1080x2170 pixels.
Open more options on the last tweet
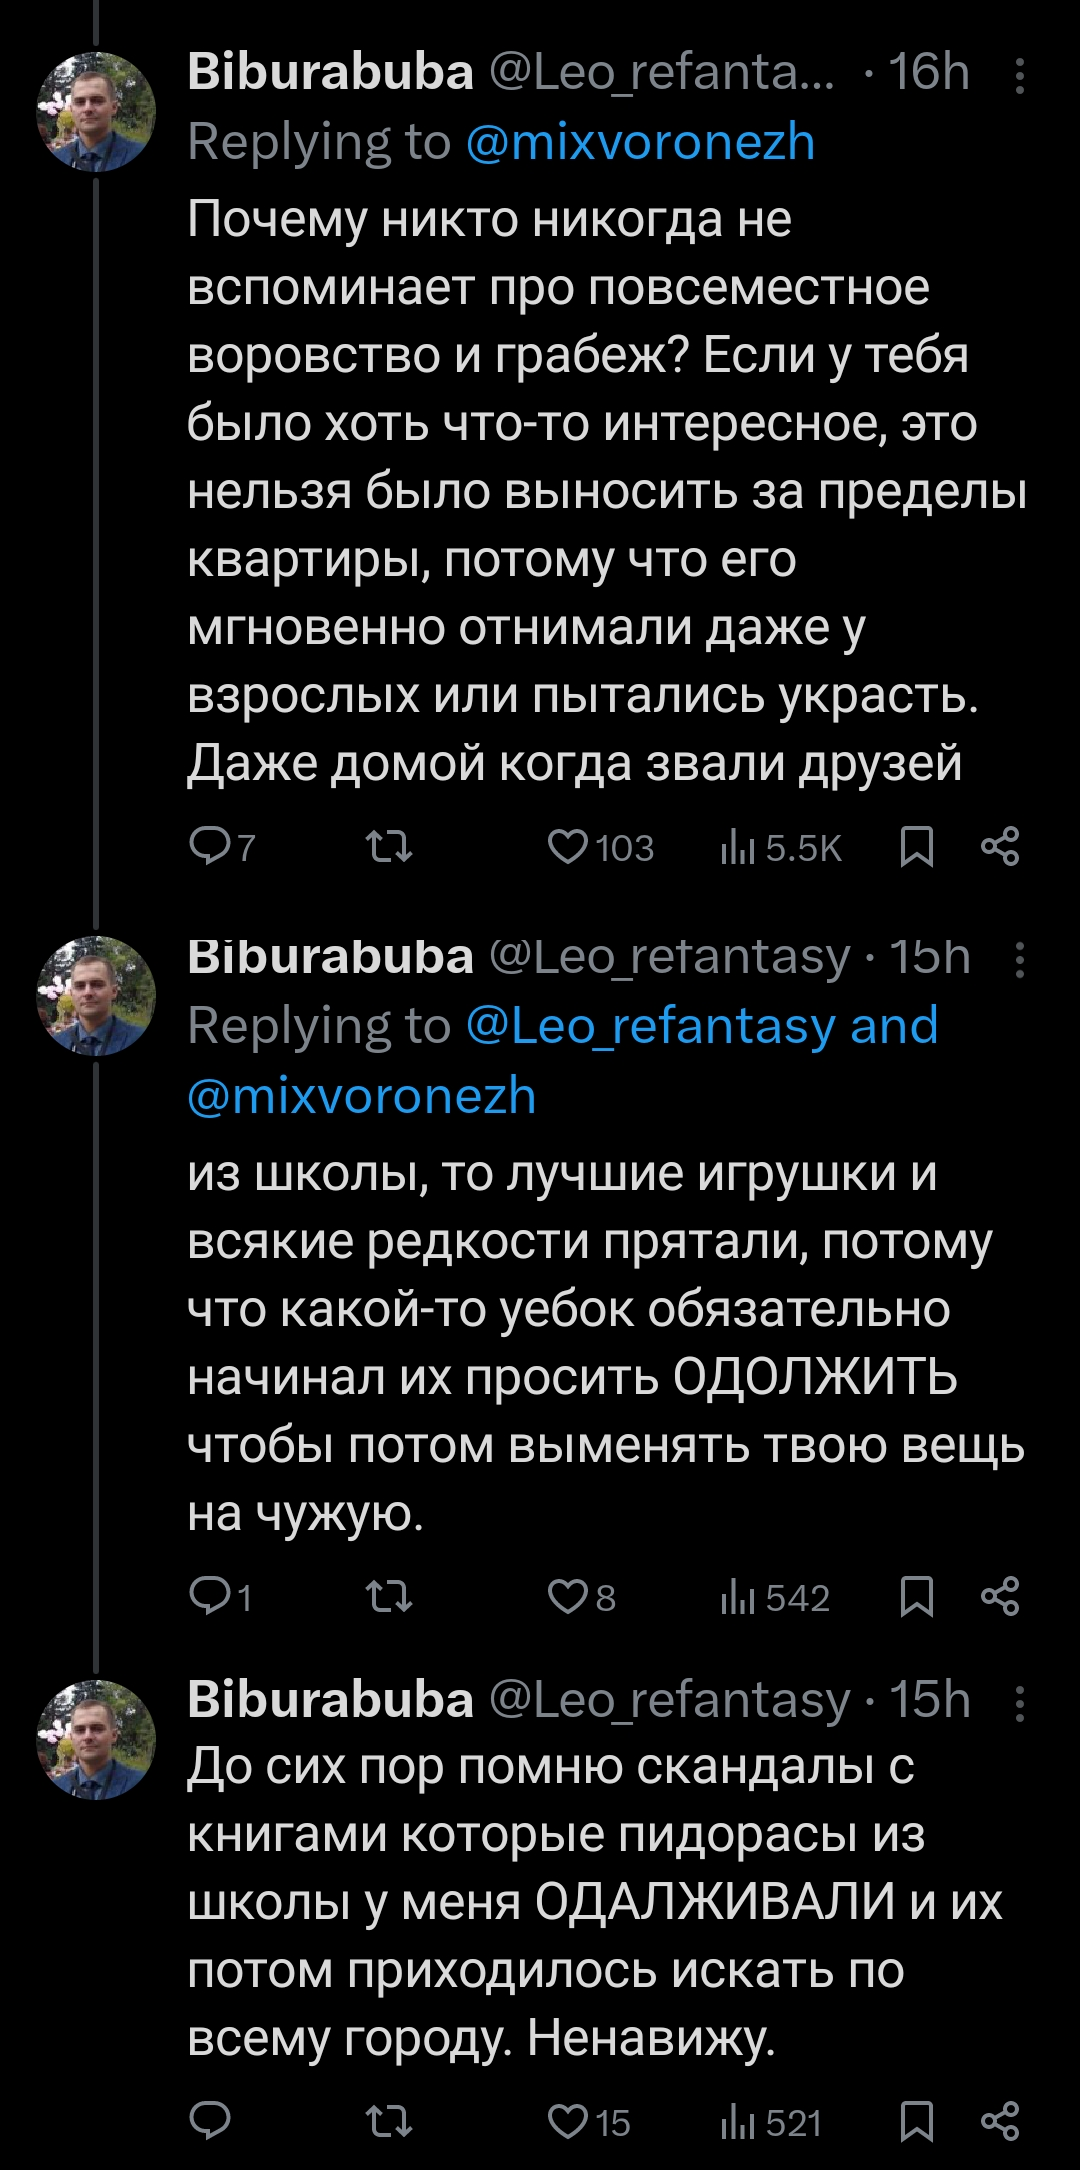point(1019,1702)
